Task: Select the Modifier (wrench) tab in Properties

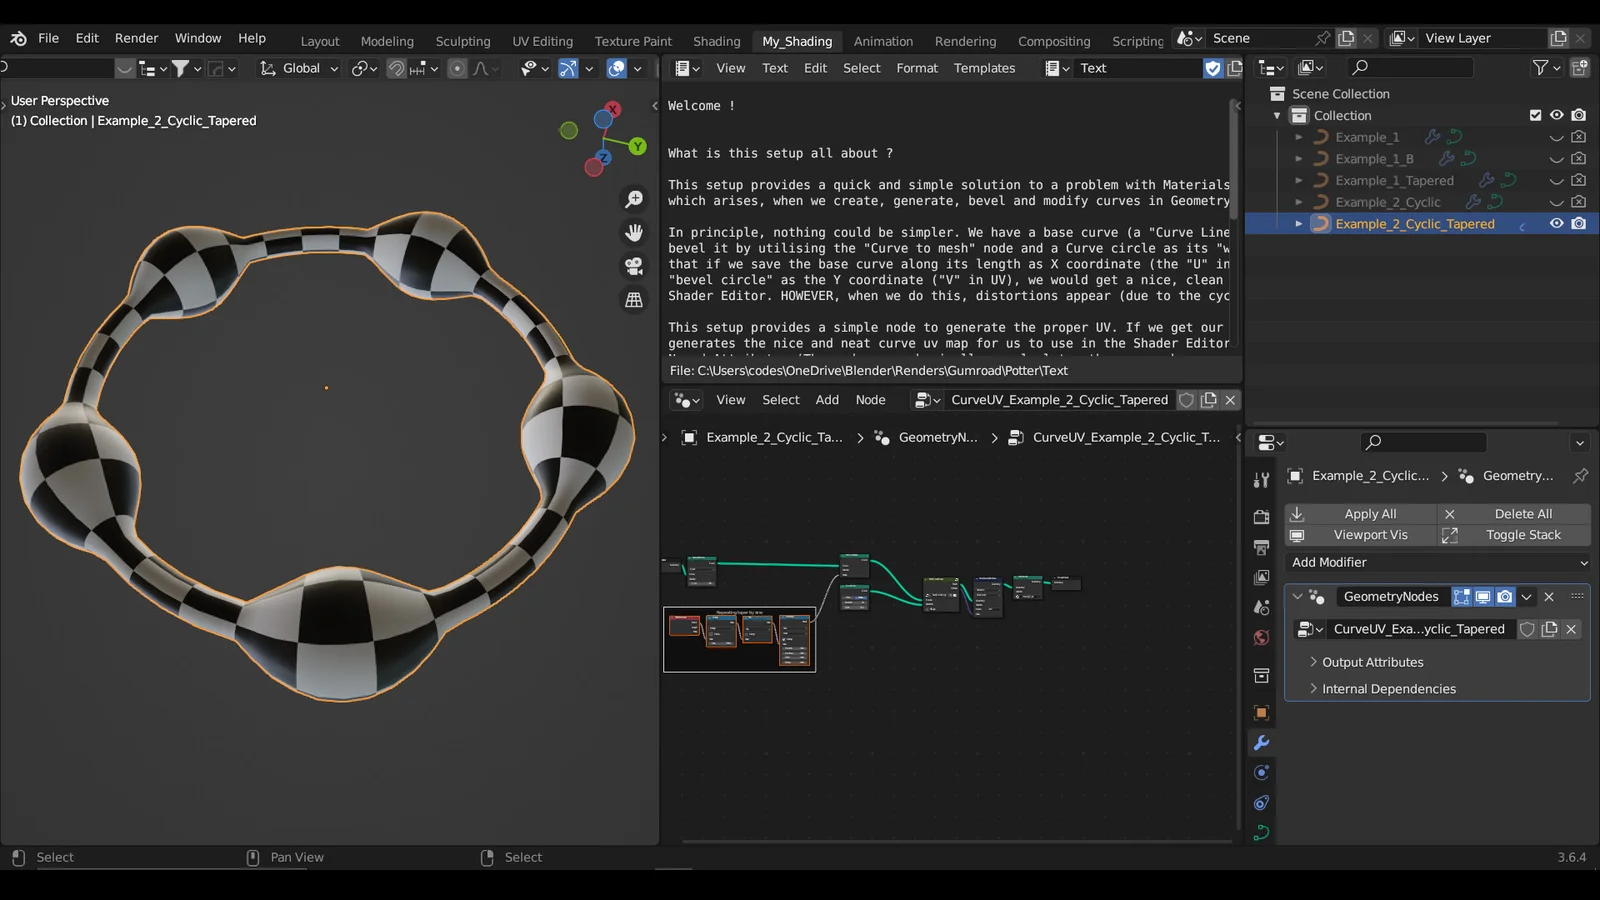Action: tap(1261, 743)
